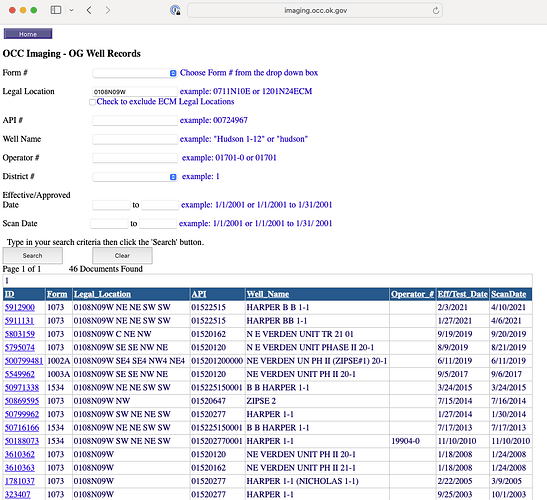Image resolution: width=547 pixels, height=500 pixels.
Task: Open document ID 5549962
Action: 20,374
